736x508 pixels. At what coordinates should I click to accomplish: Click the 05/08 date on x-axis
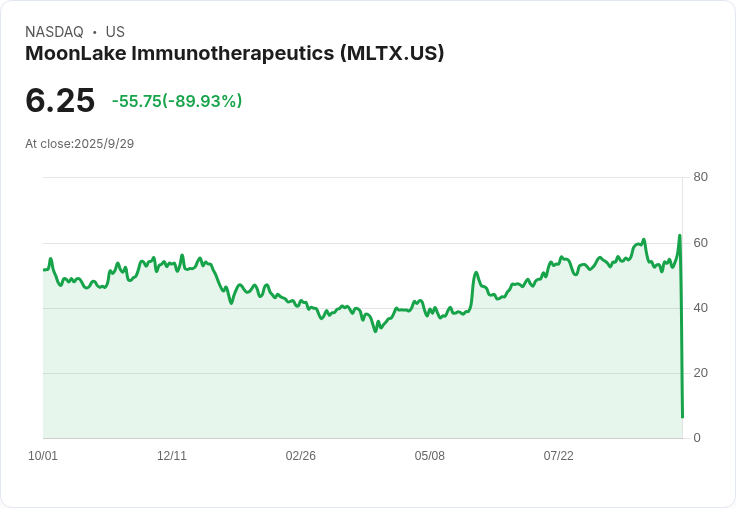tap(430, 456)
